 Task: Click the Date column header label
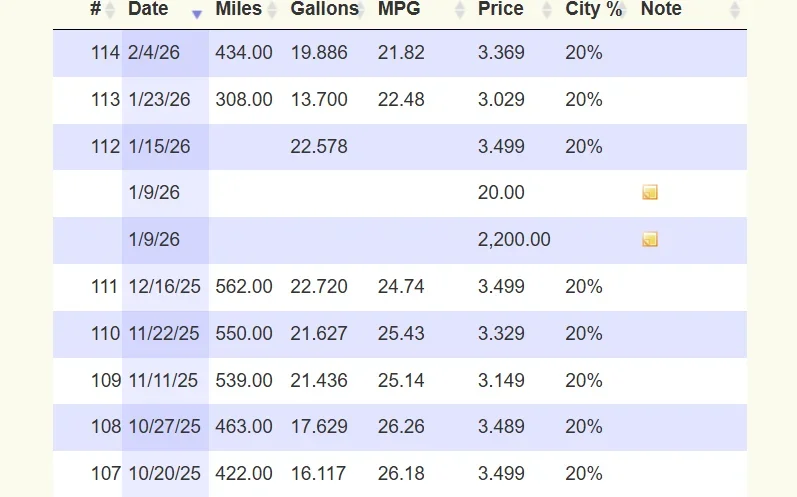click(x=148, y=9)
